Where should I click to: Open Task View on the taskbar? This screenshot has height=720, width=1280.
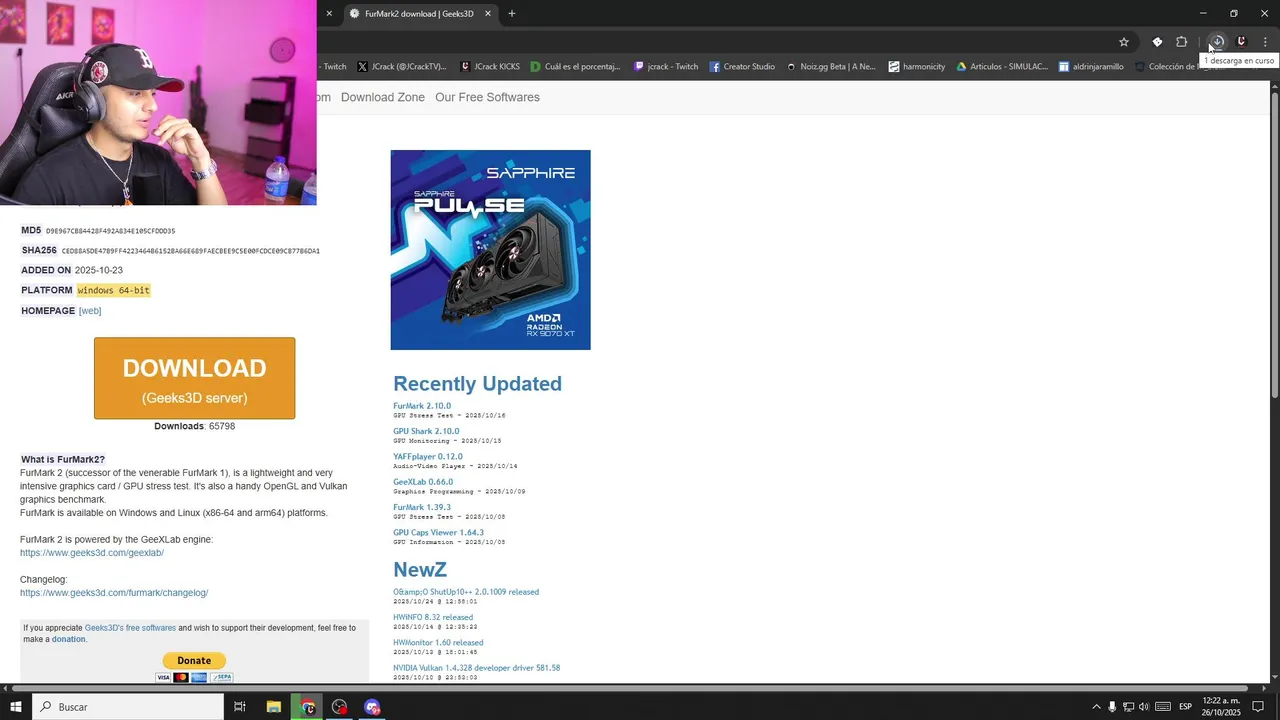click(240, 707)
